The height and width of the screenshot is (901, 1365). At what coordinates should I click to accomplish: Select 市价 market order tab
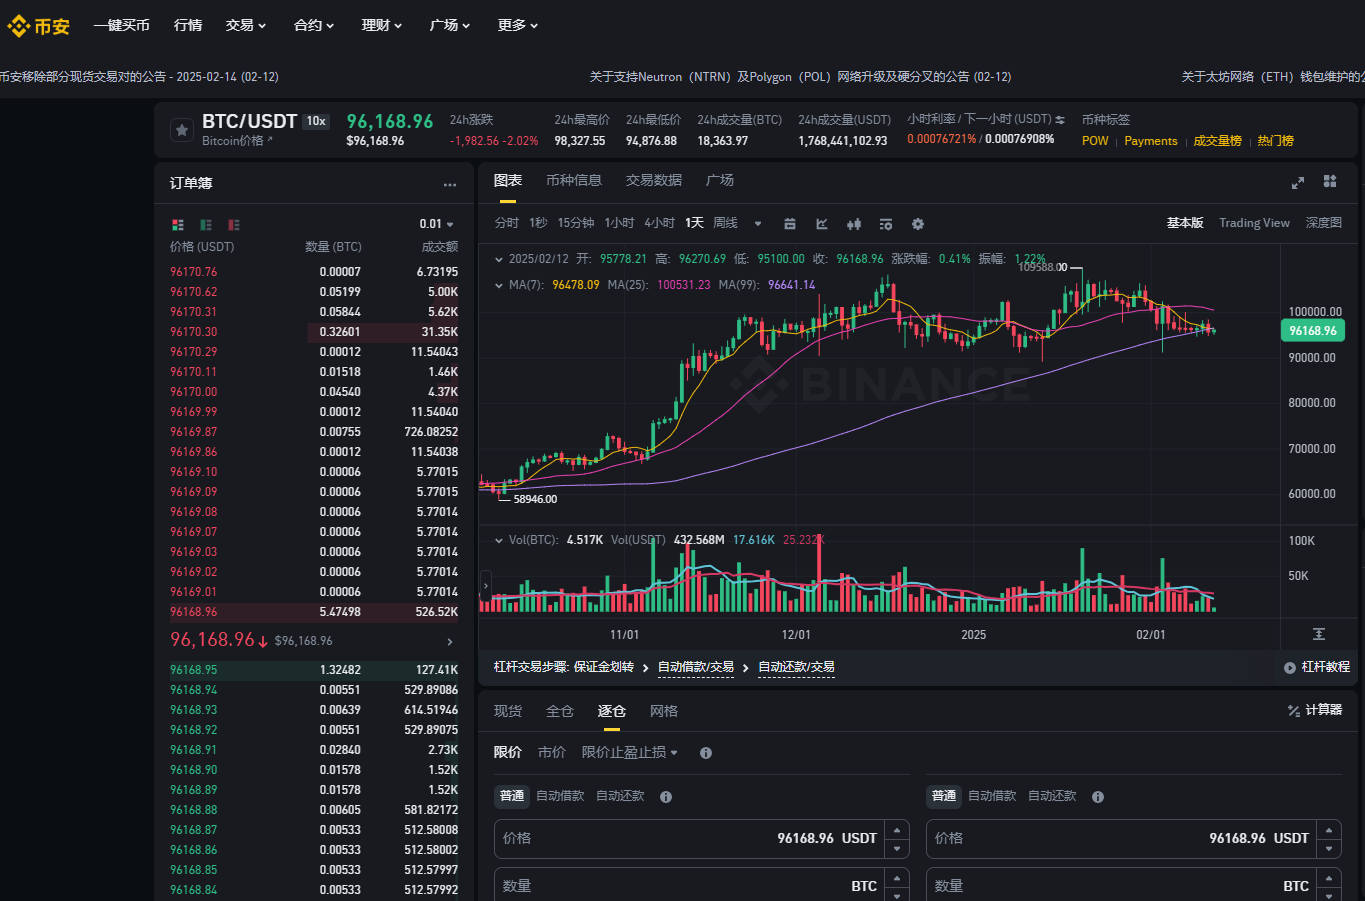(x=552, y=752)
